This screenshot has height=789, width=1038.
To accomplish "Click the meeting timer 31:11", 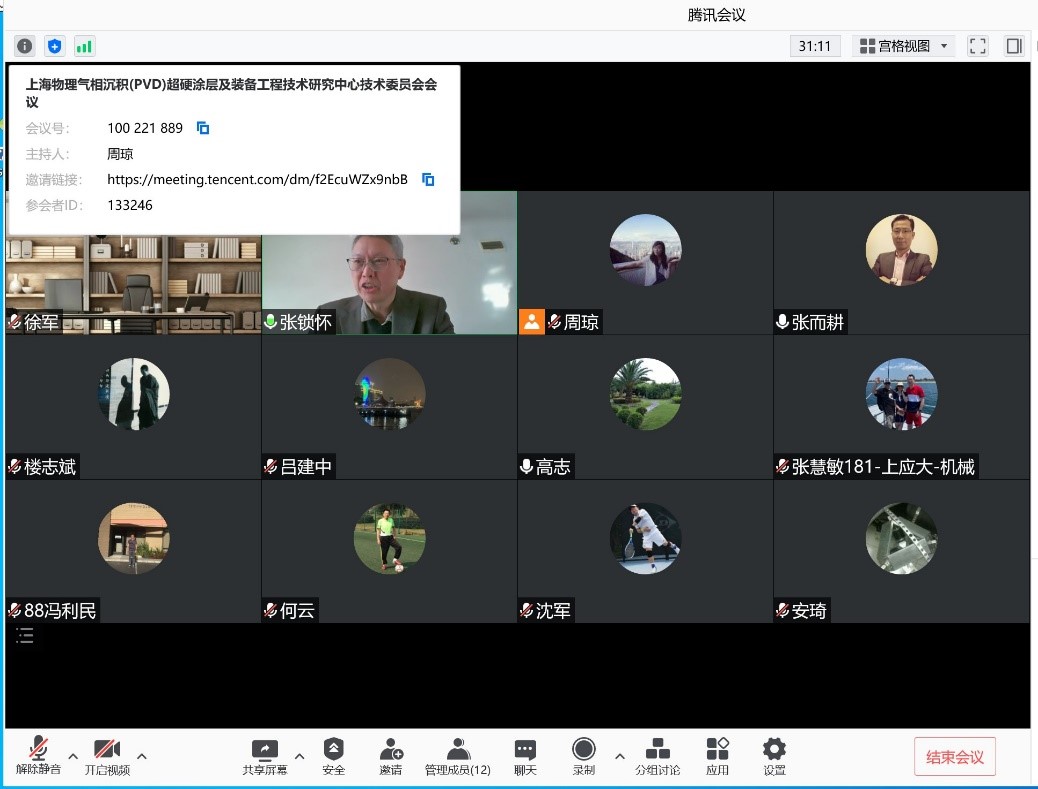I will point(814,46).
